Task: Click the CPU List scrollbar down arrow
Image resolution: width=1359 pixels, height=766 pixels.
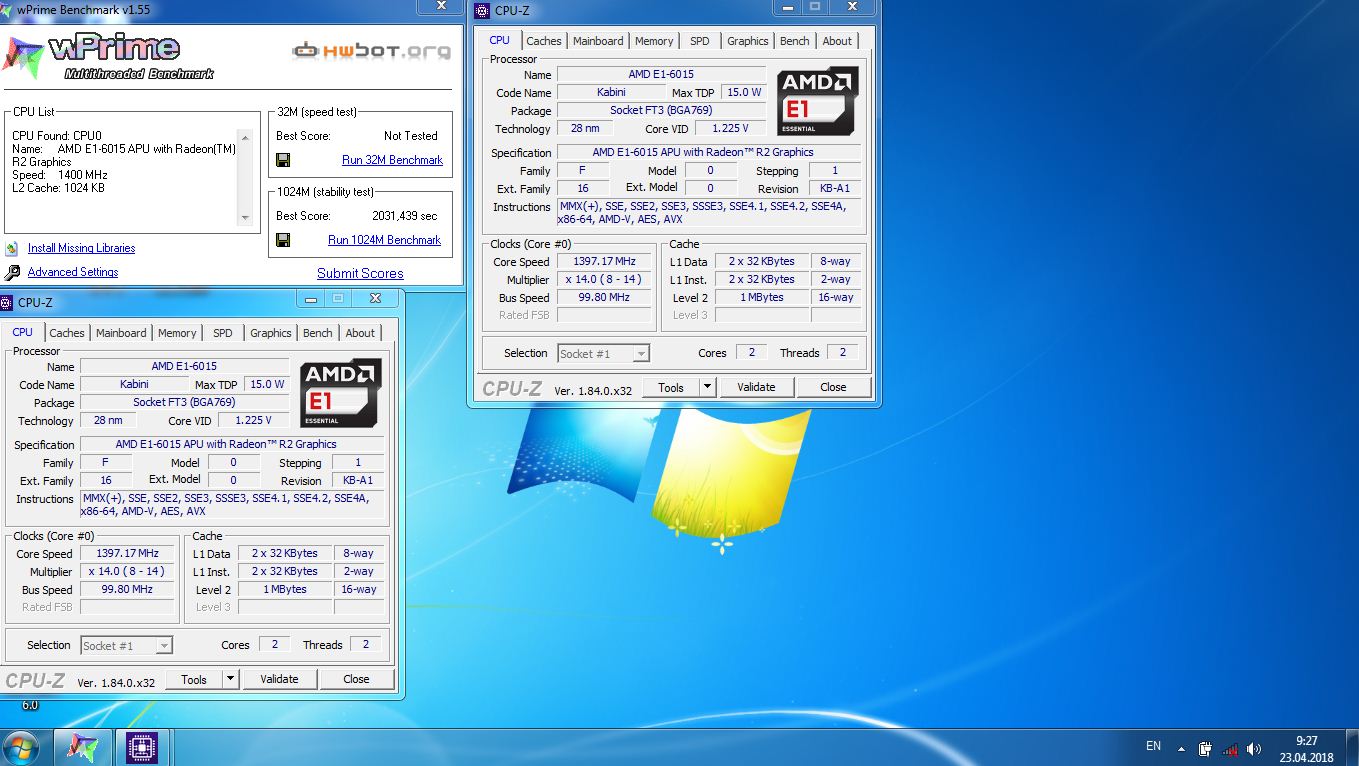Action: 245,217
